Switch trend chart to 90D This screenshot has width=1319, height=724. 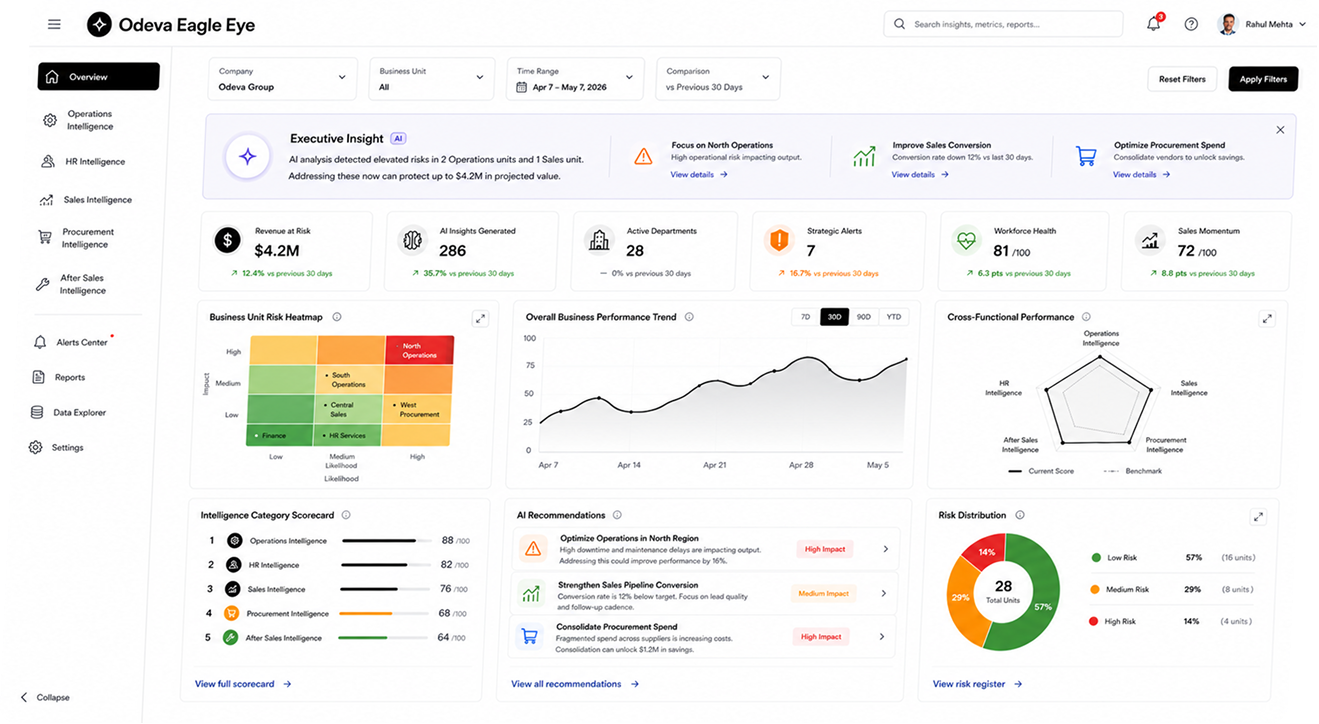click(864, 317)
